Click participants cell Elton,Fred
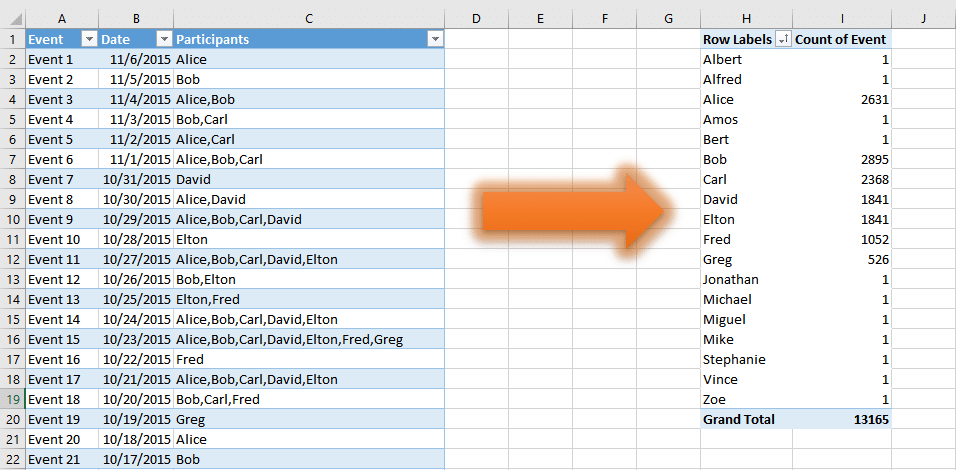The width and height of the screenshot is (956, 470). (309, 299)
